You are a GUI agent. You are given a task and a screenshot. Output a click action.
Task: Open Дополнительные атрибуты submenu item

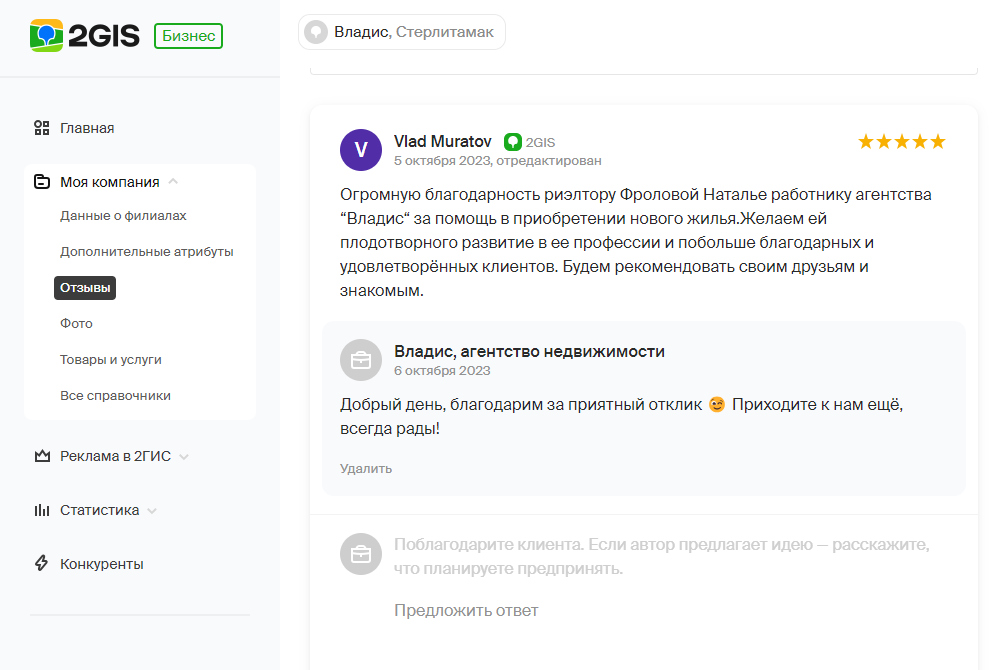point(147,252)
